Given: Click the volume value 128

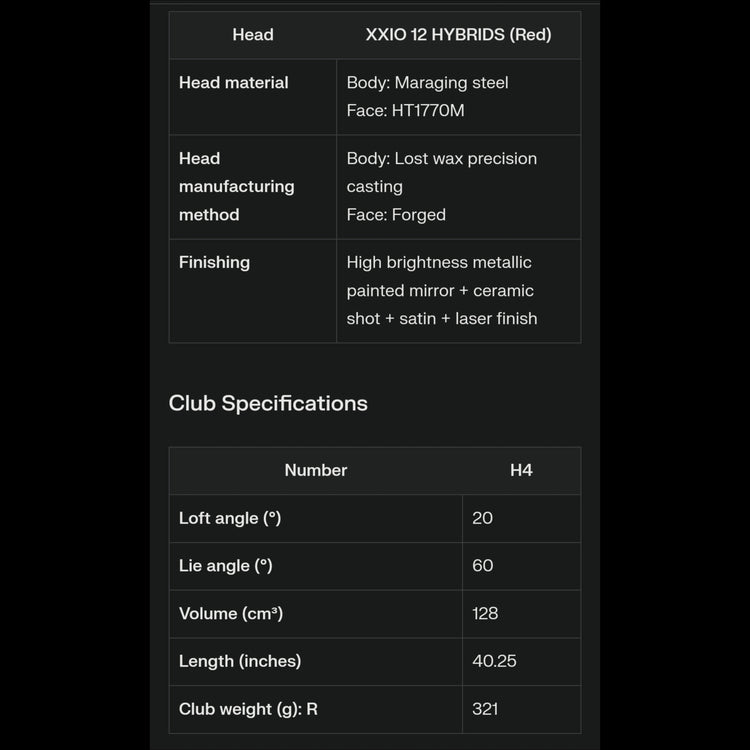Looking at the screenshot, I should (x=485, y=614).
